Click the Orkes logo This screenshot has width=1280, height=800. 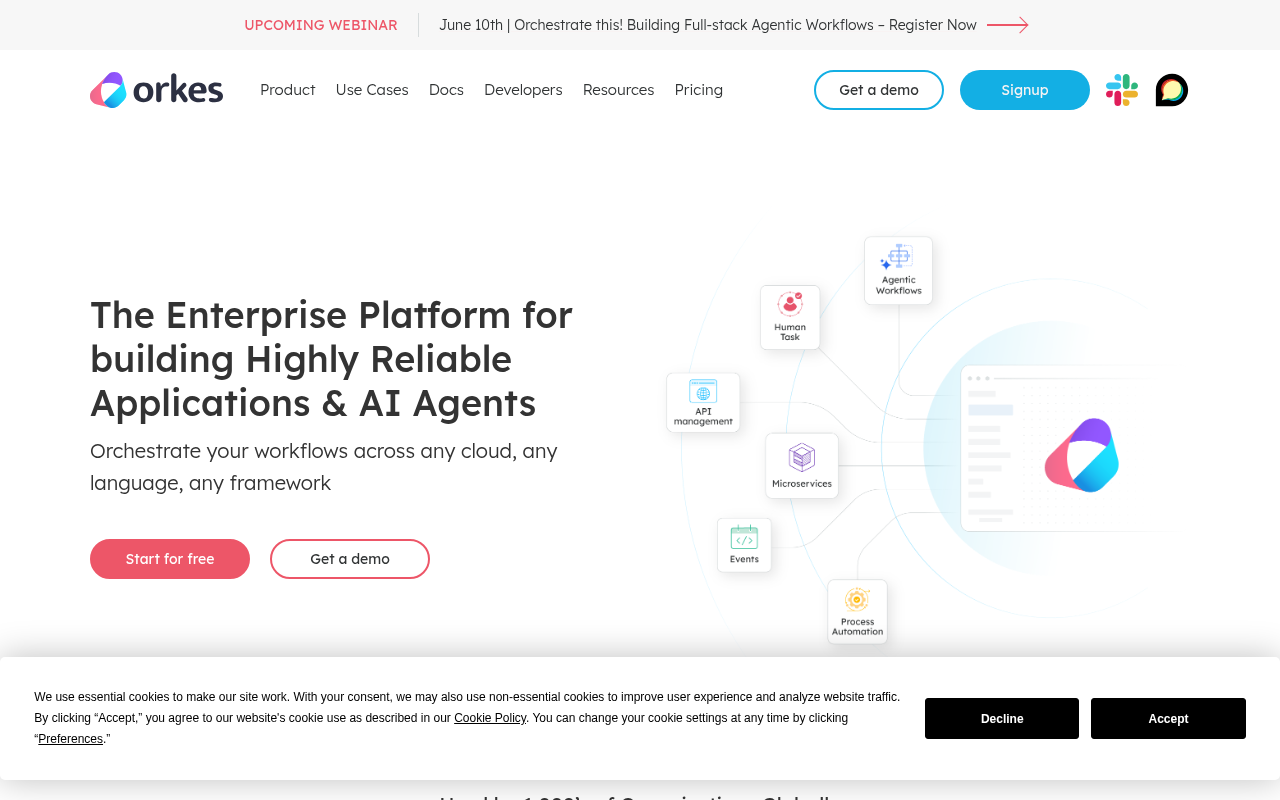coord(156,90)
